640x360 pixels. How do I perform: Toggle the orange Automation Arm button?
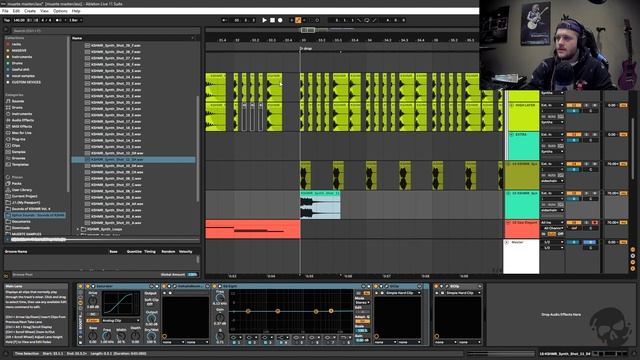point(298,20)
